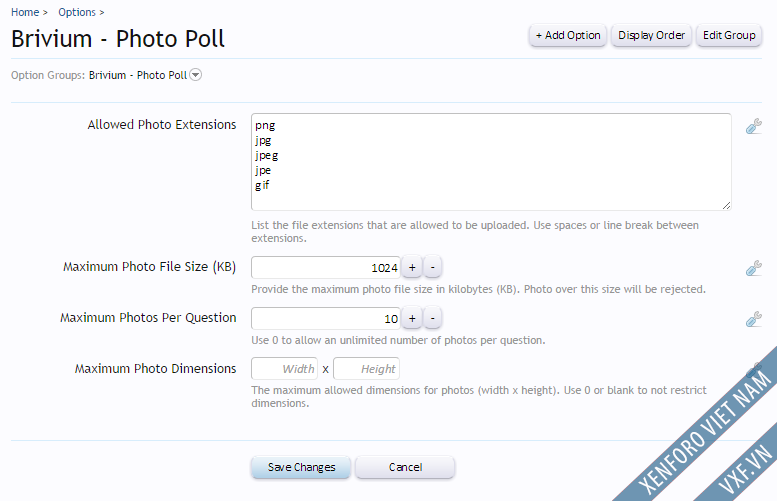Click edit wrench icon for Maximum Photo File Size
The image size is (777, 501).
point(753,268)
